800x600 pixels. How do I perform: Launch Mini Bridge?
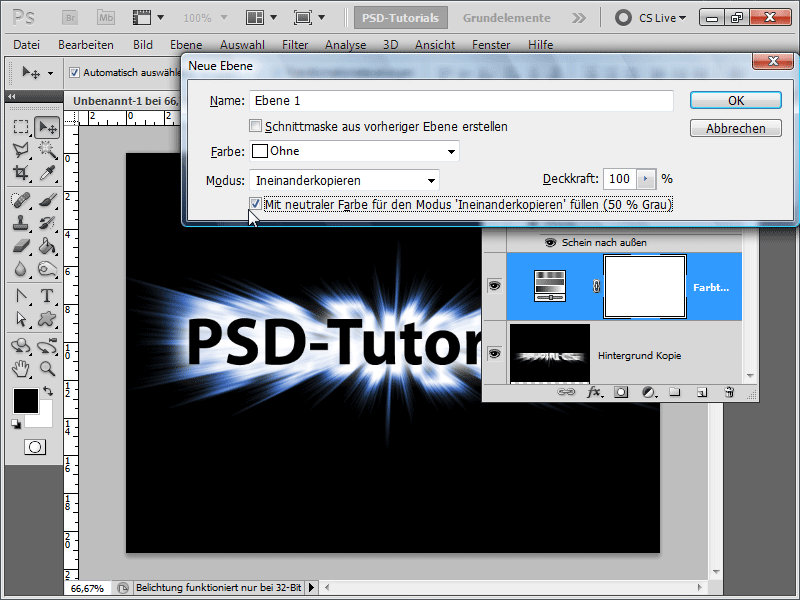(x=106, y=18)
